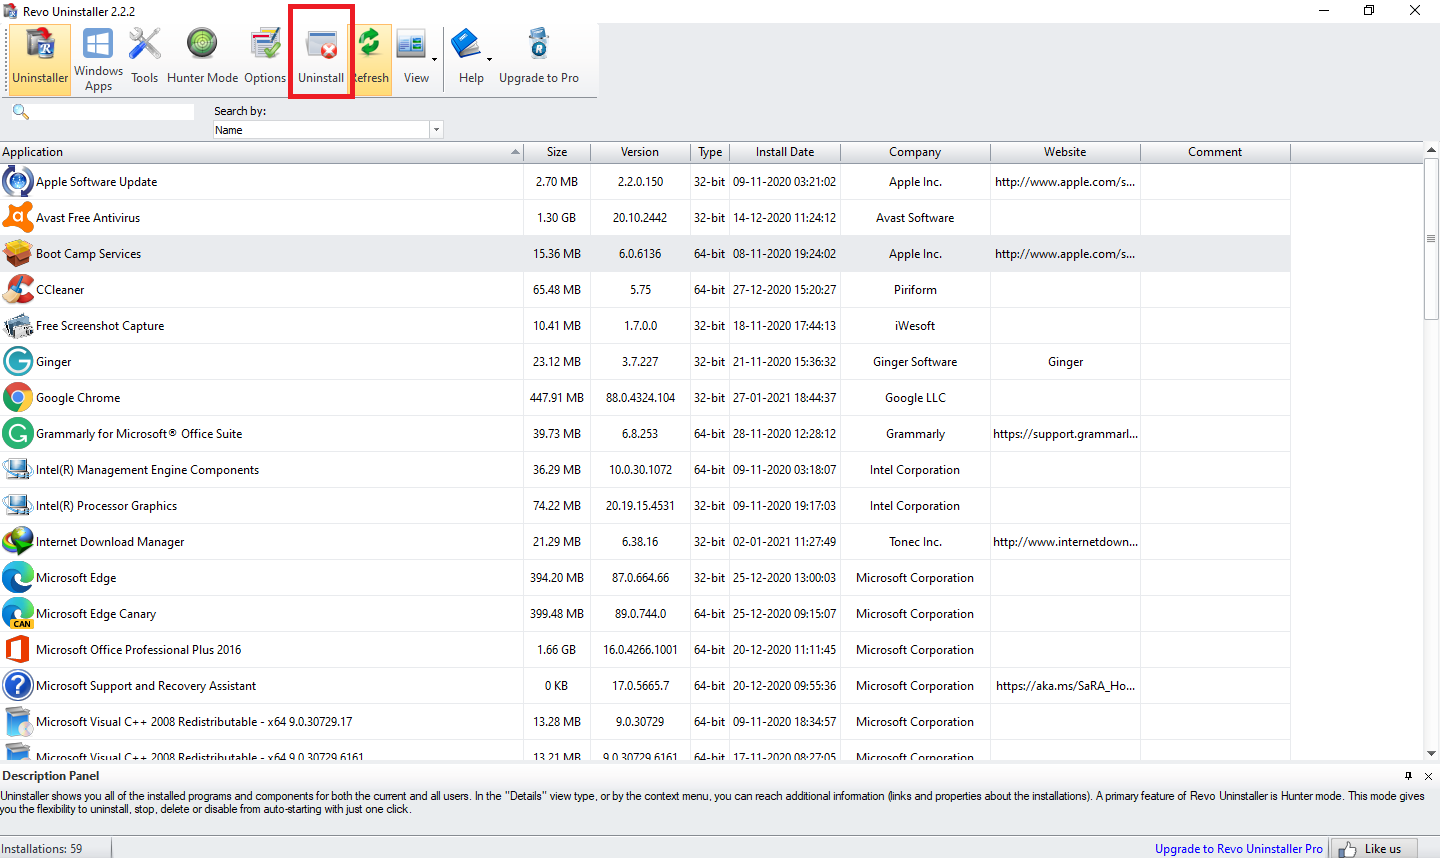Click Installations: 59 status text
The image size is (1440, 858).
[42, 849]
